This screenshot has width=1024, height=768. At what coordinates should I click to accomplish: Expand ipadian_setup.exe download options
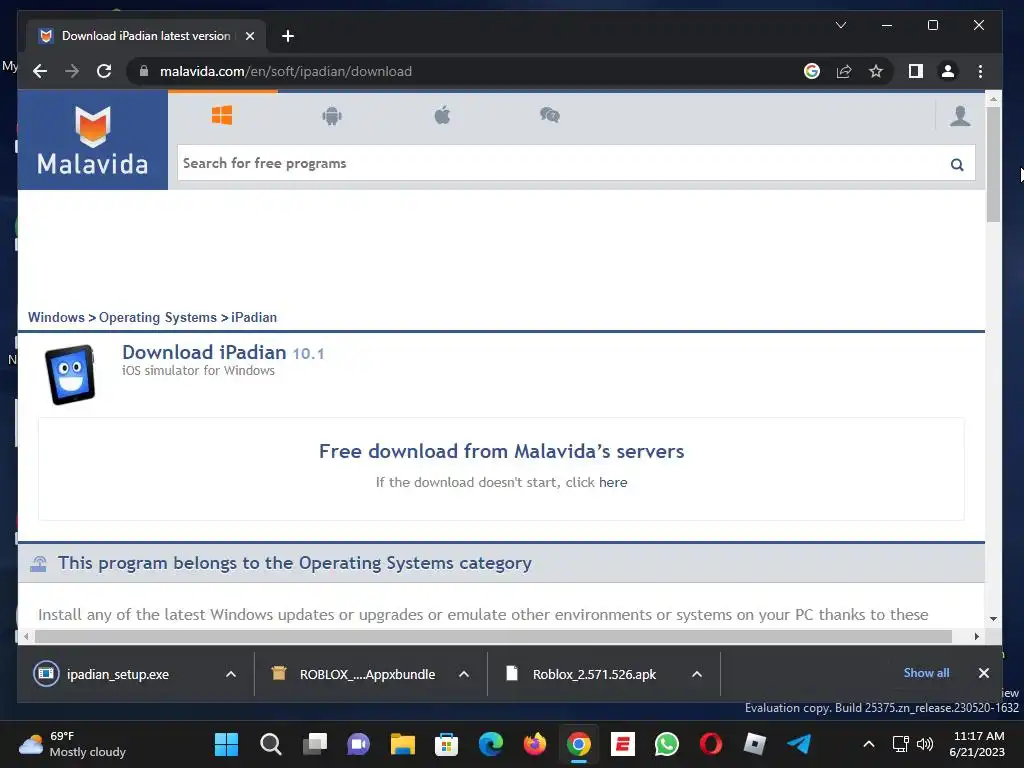click(x=231, y=674)
